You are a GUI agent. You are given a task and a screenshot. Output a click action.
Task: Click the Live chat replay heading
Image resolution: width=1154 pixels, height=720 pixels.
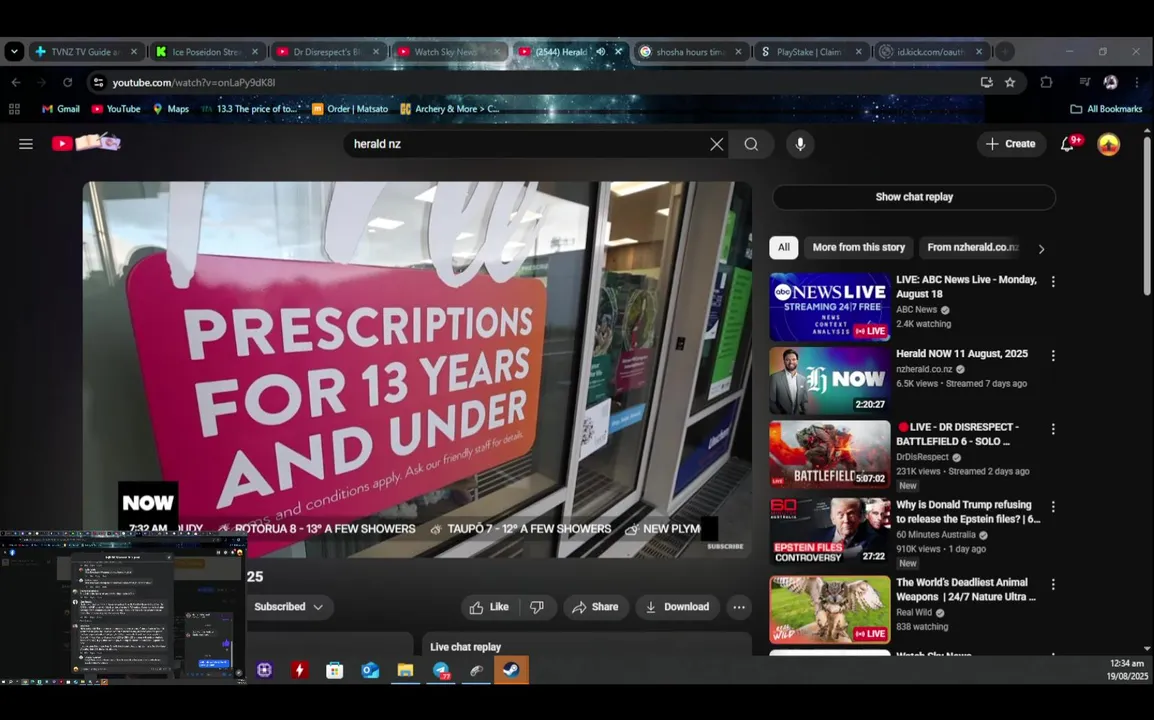tap(465, 647)
